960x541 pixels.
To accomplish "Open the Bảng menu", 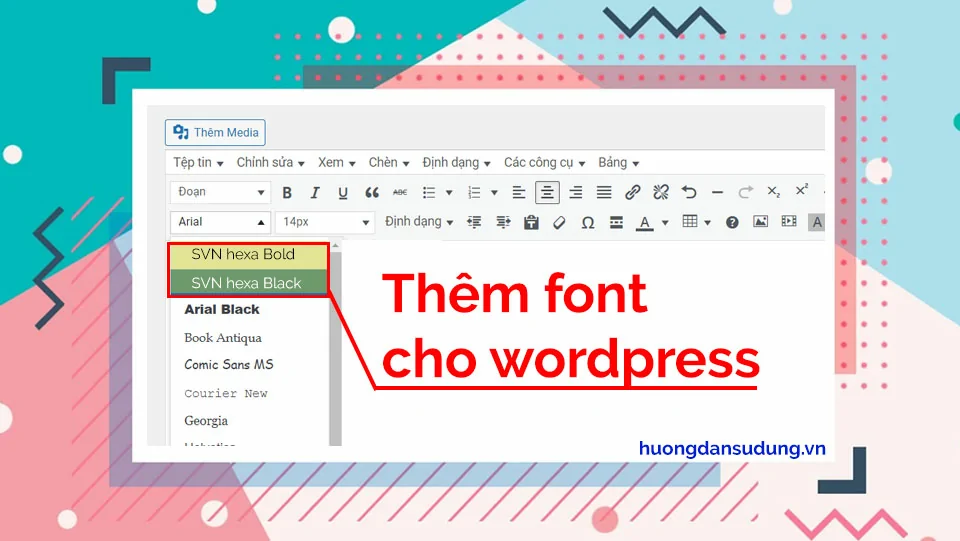I will pos(618,163).
